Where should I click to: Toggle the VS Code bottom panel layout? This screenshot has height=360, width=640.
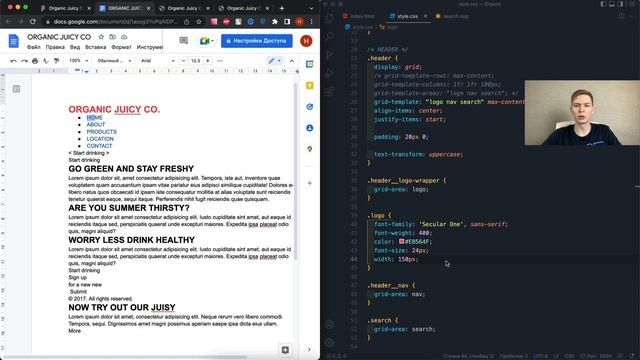[x=612, y=4]
